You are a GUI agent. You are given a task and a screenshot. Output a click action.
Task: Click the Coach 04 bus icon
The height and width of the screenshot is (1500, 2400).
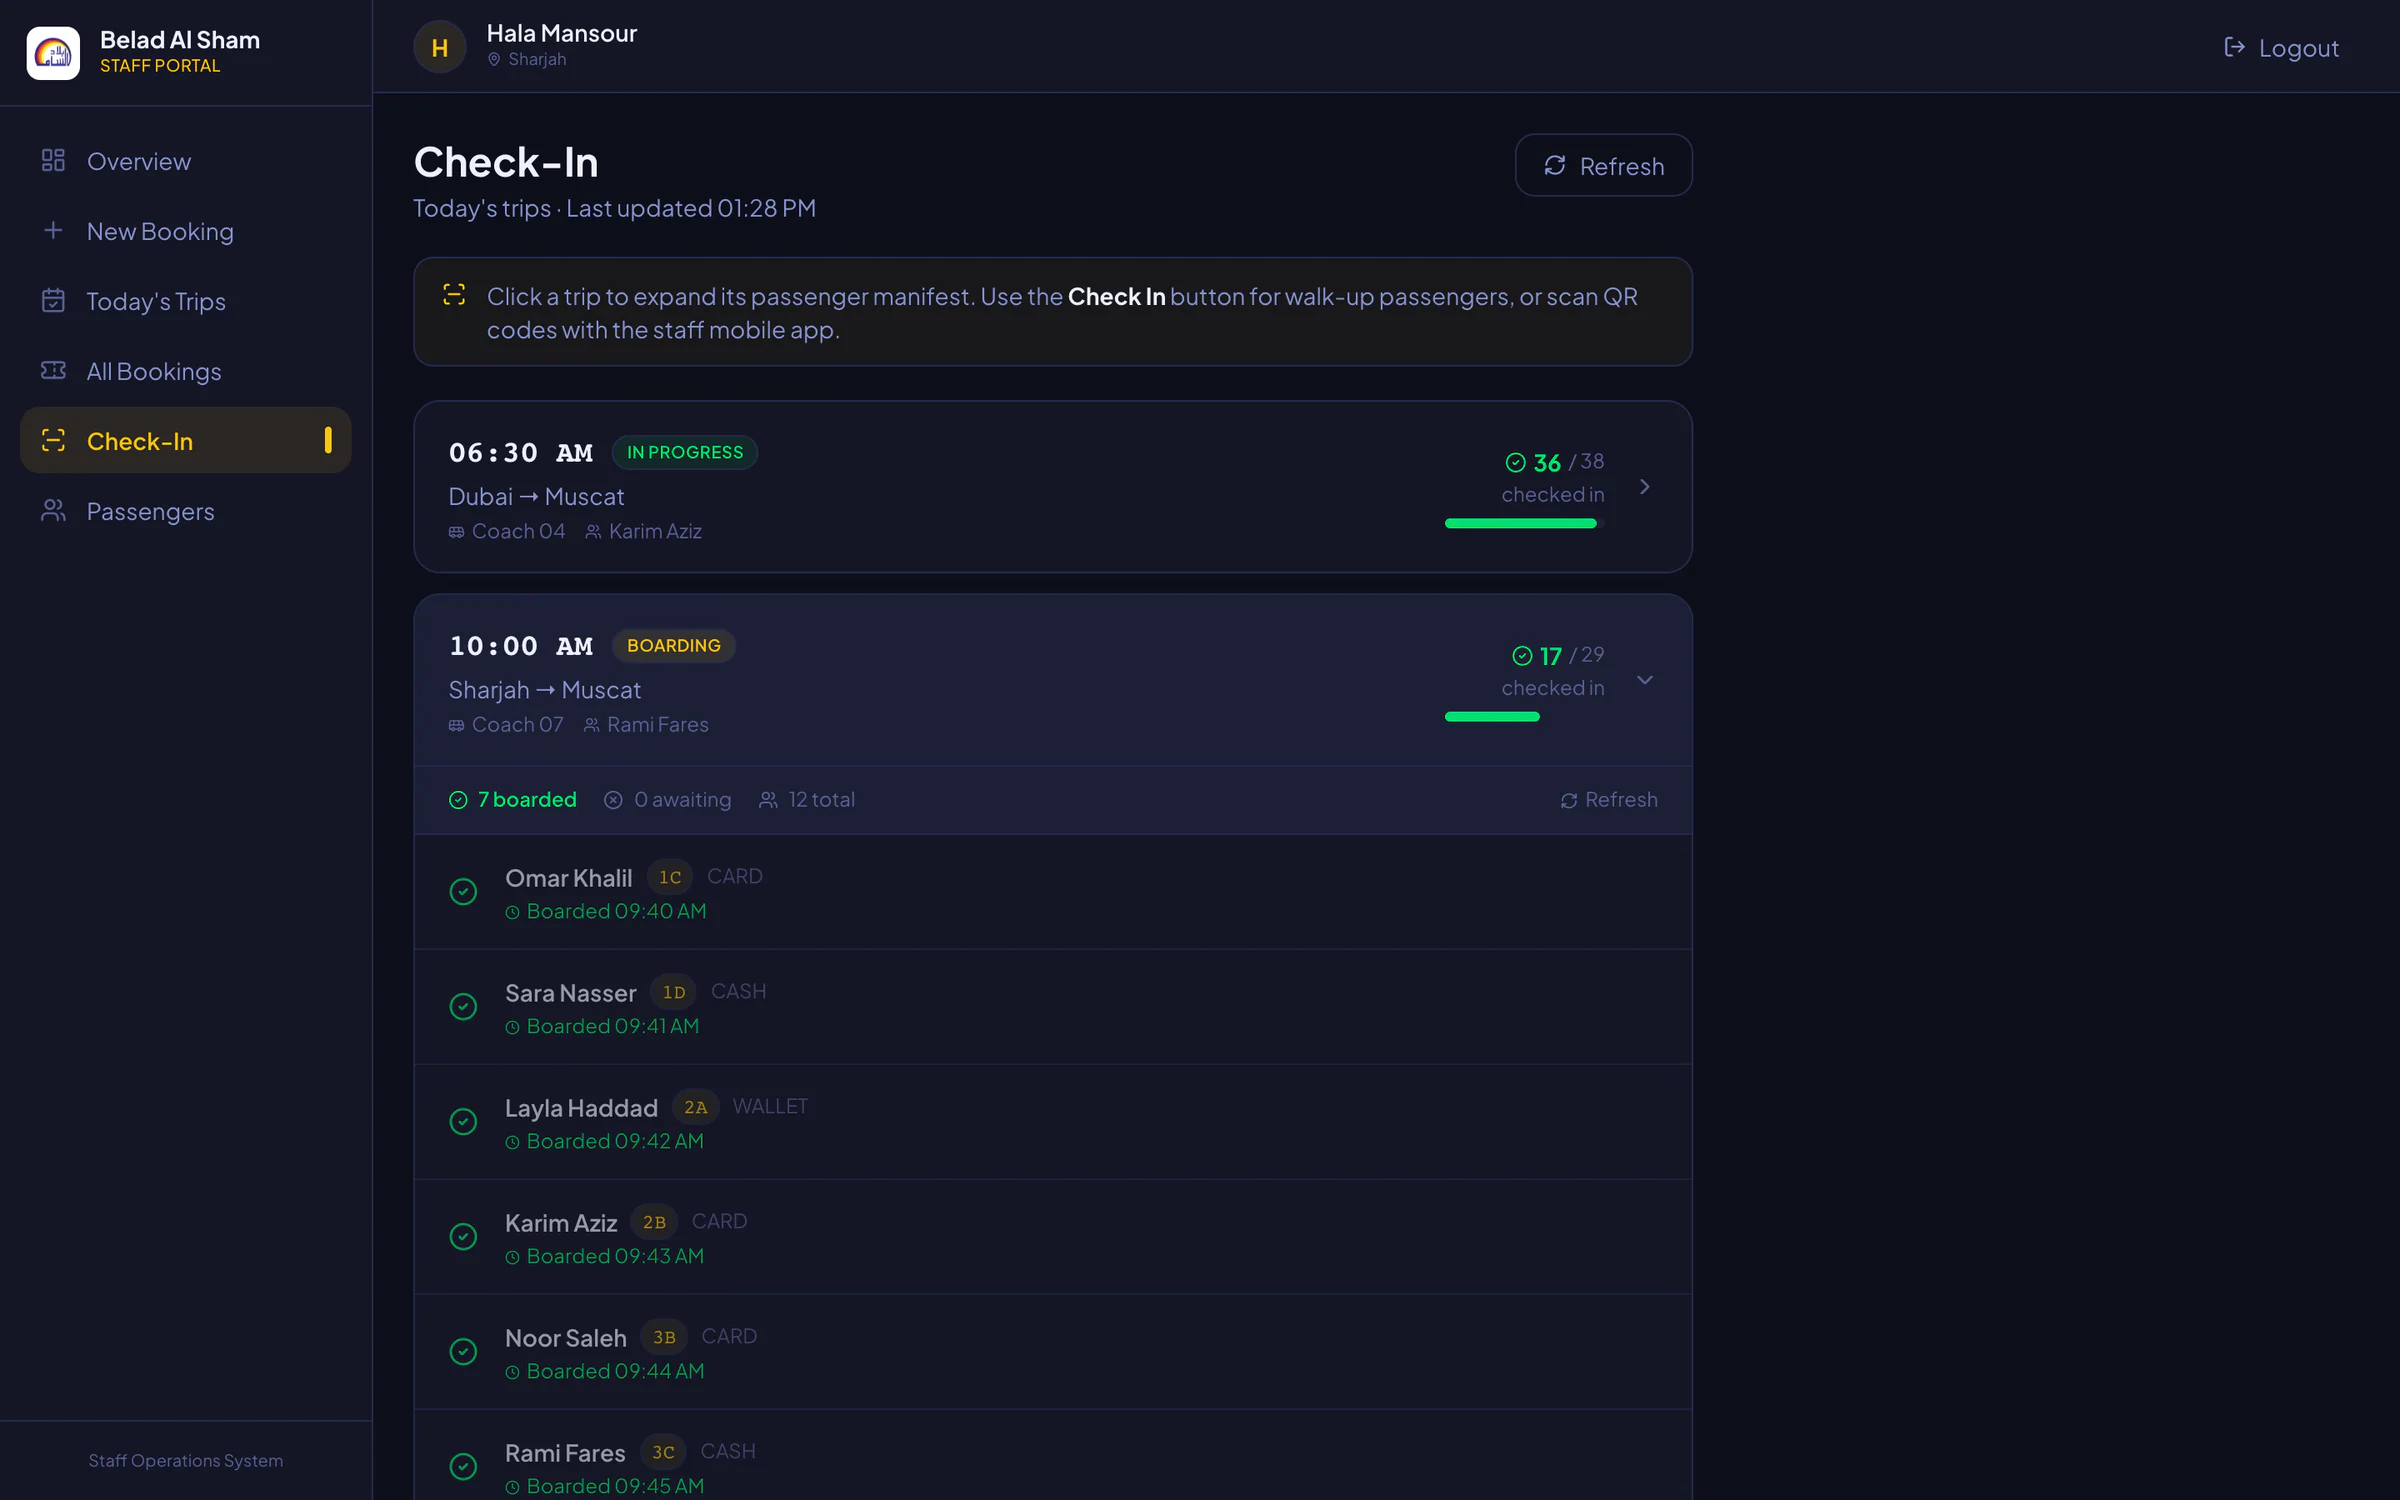[x=456, y=532]
